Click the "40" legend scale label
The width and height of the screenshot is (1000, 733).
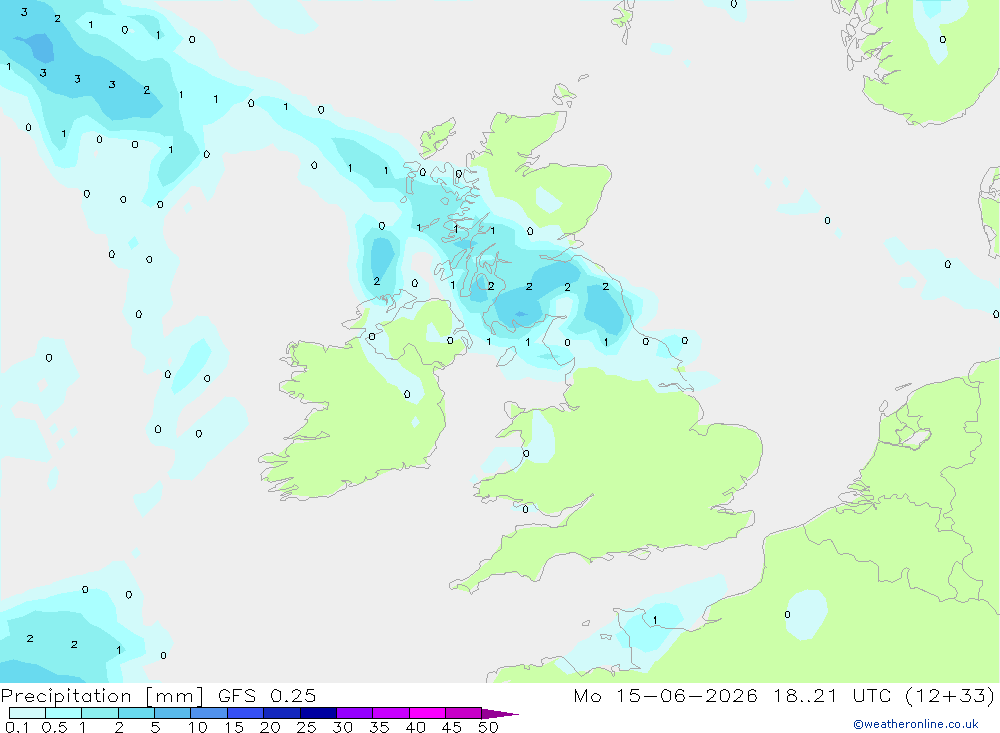pyautogui.click(x=416, y=727)
